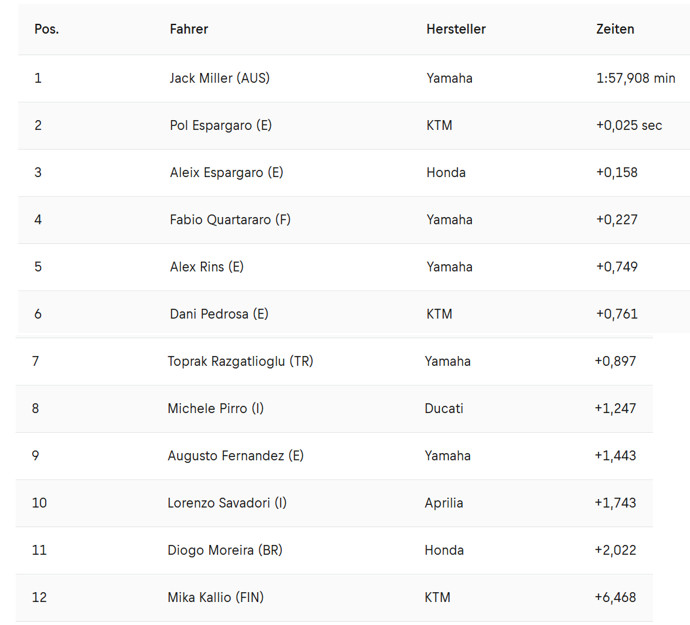Select Toprak Razgatlioglu (TR) in list
The image size is (690, 625).
240,361
